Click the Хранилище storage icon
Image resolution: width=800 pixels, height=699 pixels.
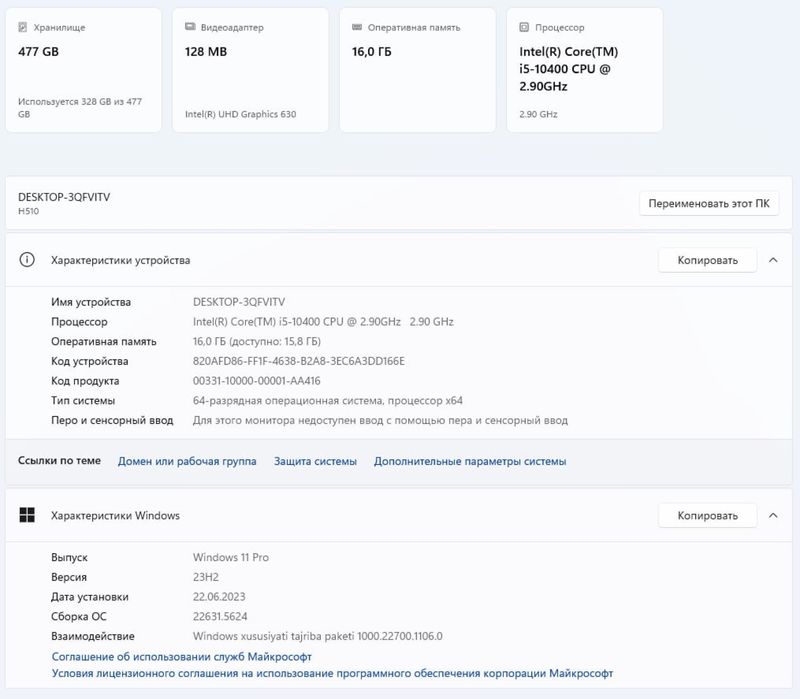coord(23,27)
